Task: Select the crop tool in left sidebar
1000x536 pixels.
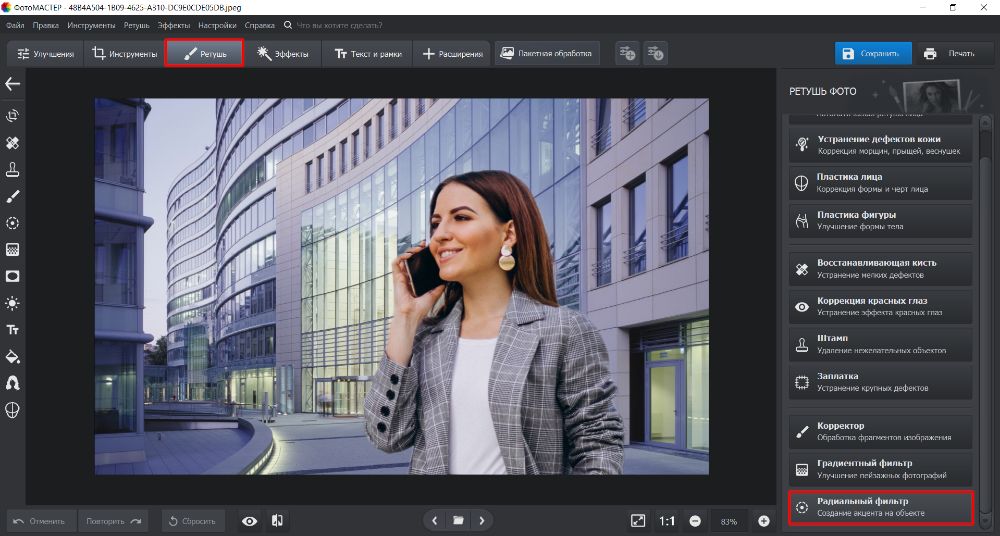Action: coord(13,116)
